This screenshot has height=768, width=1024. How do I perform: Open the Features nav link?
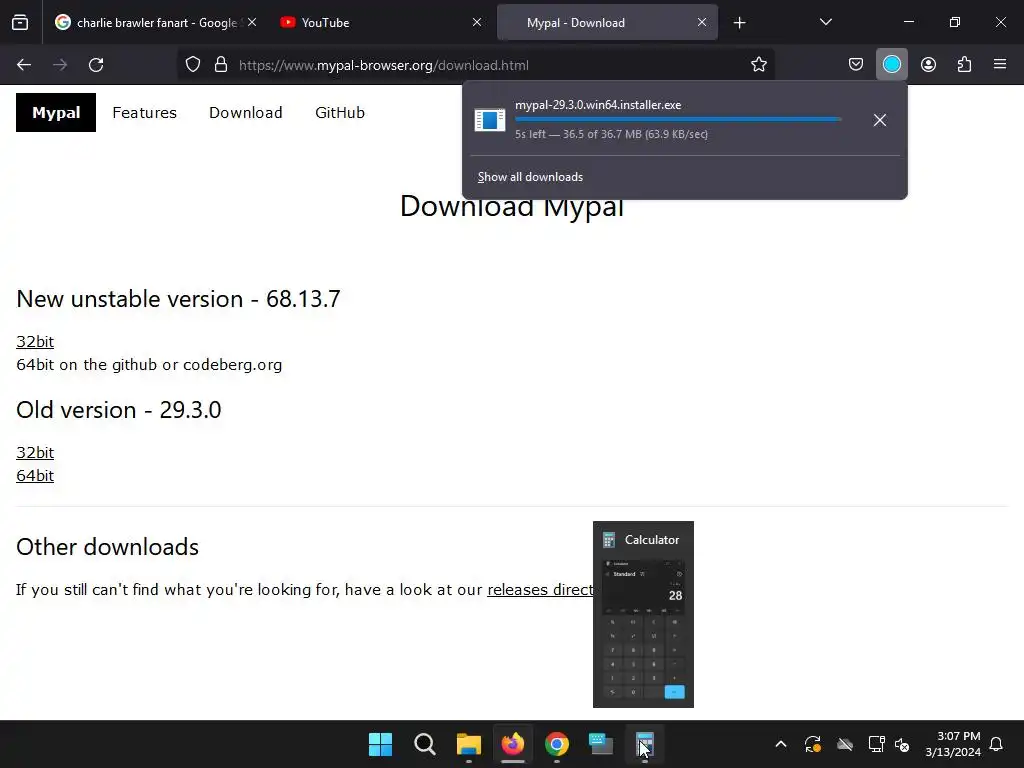click(x=144, y=112)
